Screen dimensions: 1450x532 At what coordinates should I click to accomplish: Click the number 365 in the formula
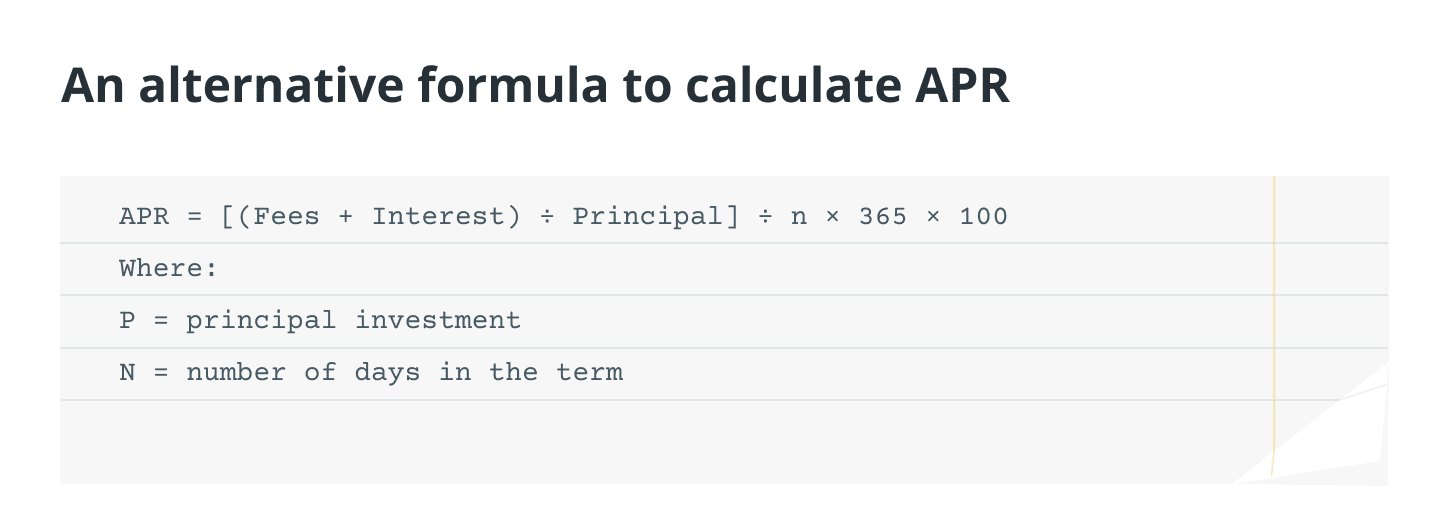(x=882, y=216)
